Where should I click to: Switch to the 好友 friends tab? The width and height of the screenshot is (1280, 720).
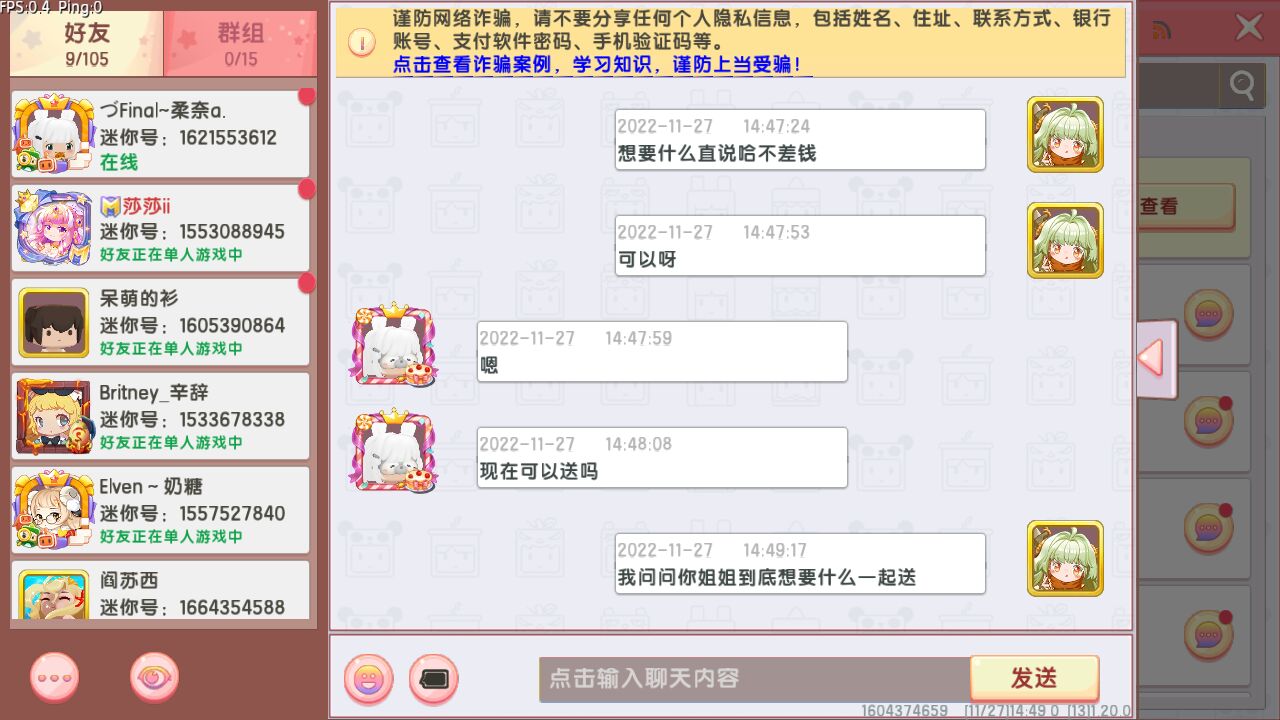(x=87, y=44)
